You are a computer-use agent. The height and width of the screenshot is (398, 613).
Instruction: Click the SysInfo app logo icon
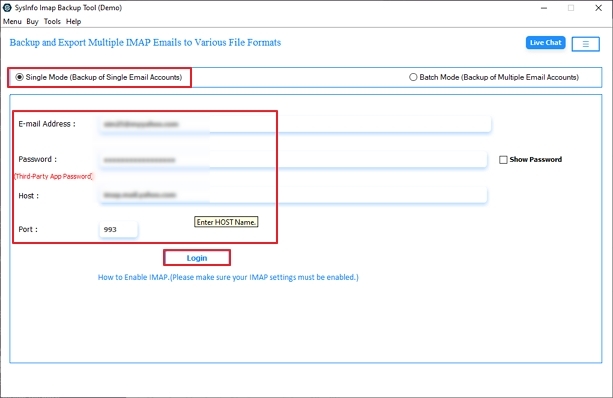(x=7, y=7)
